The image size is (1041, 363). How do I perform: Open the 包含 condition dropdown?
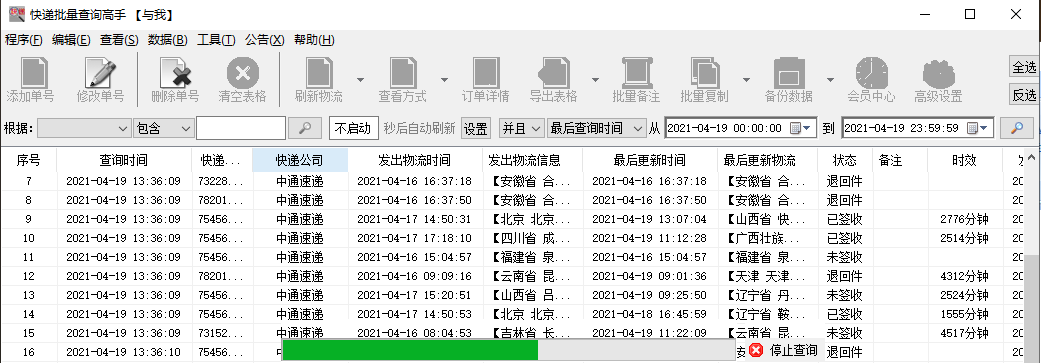click(163, 128)
